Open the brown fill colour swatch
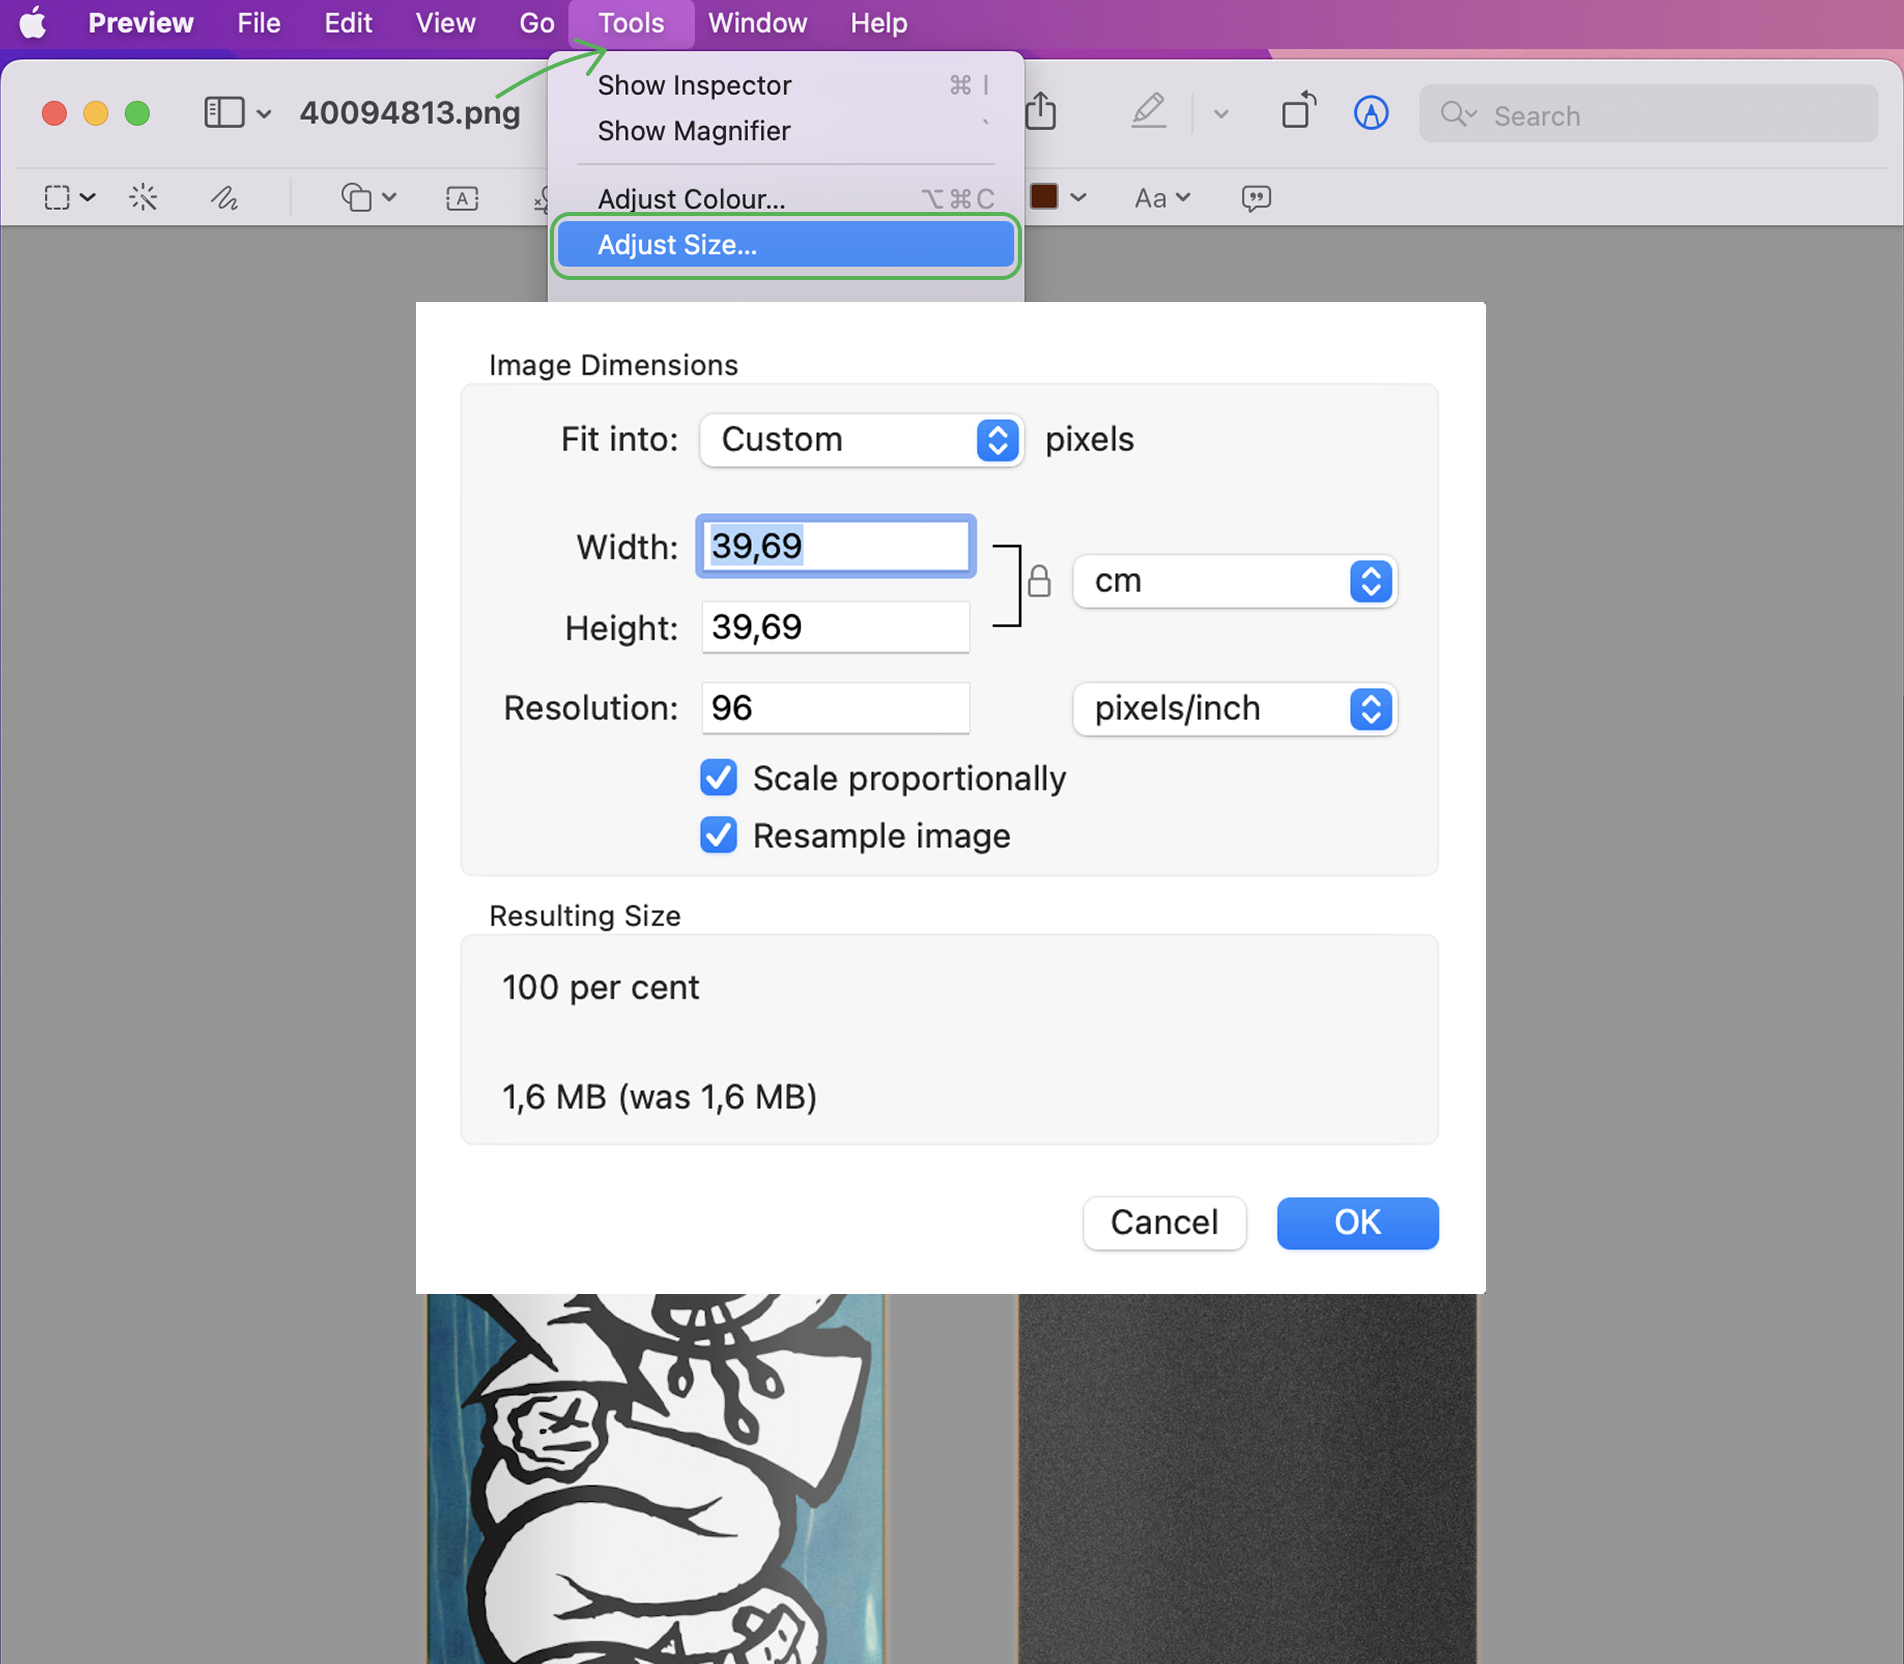Screen dimensions: 1904x1664 click(1045, 197)
